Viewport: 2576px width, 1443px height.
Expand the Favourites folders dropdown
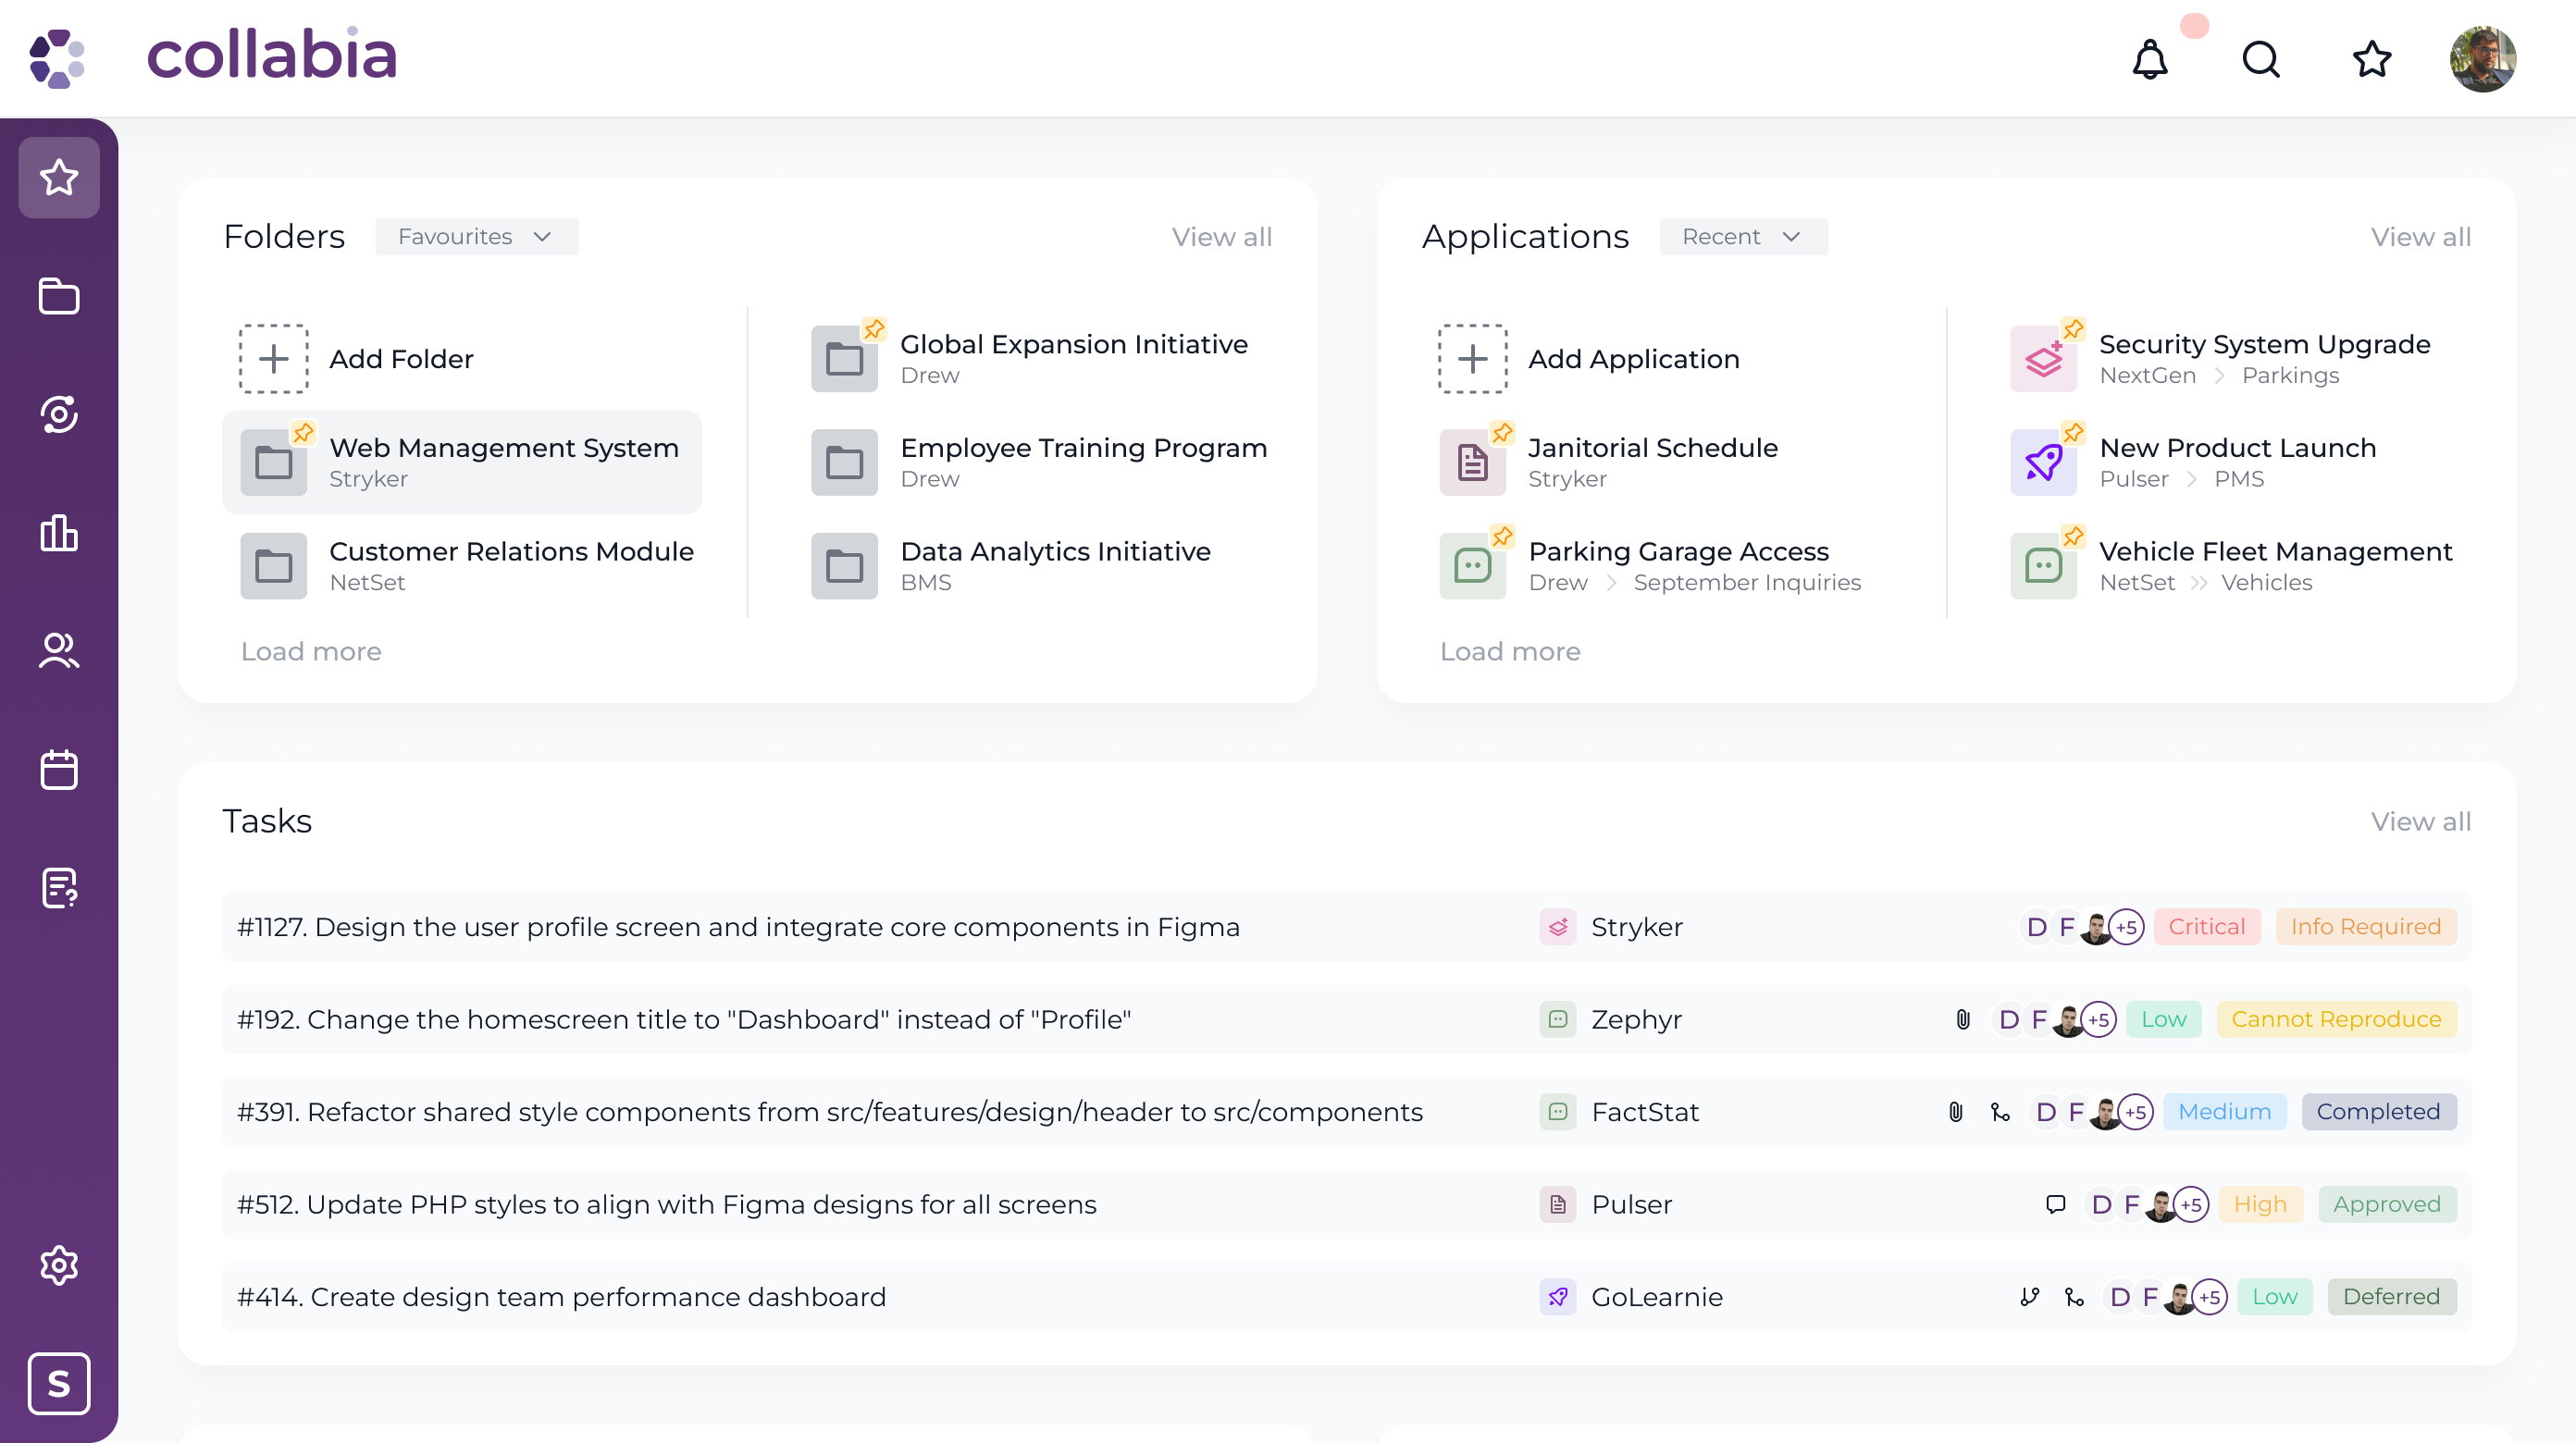(x=476, y=237)
